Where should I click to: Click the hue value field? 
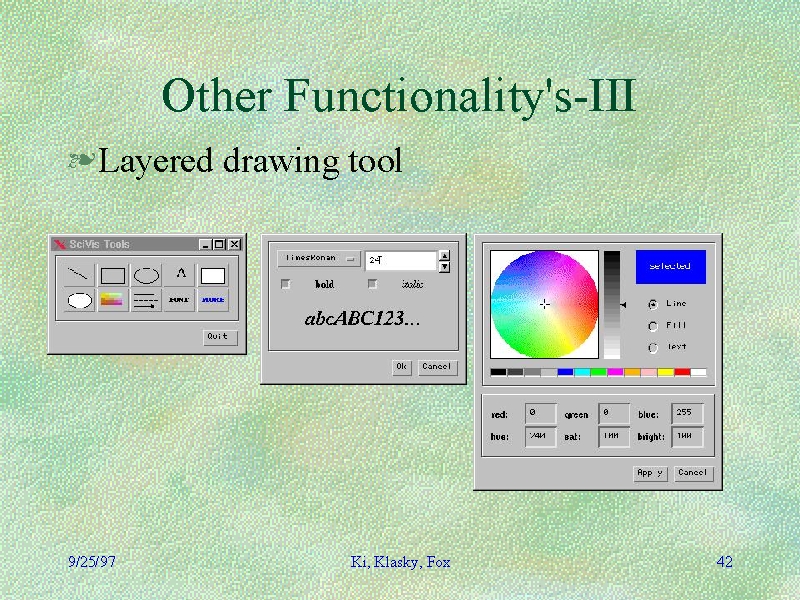(540, 437)
